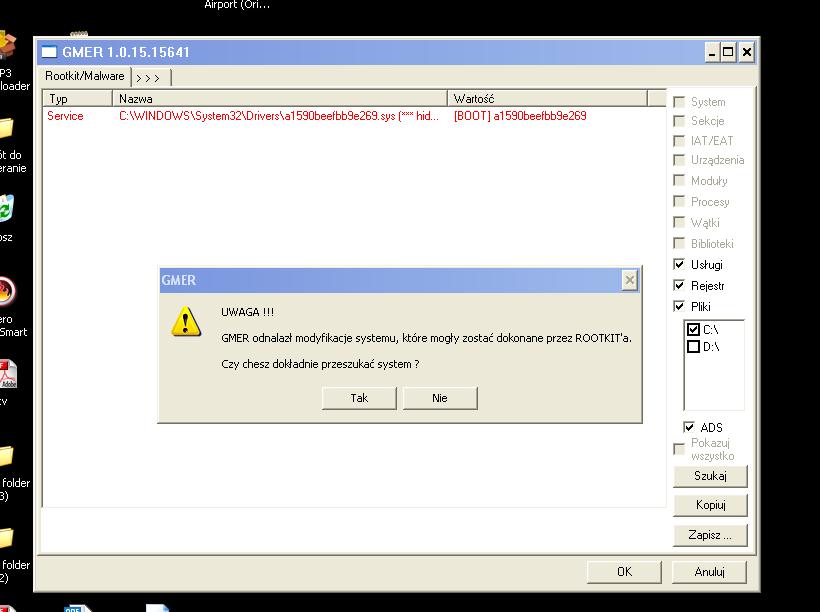The image size is (820, 612).
Task: Open the Rootkit/Malware tab
Action: tap(85, 76)
